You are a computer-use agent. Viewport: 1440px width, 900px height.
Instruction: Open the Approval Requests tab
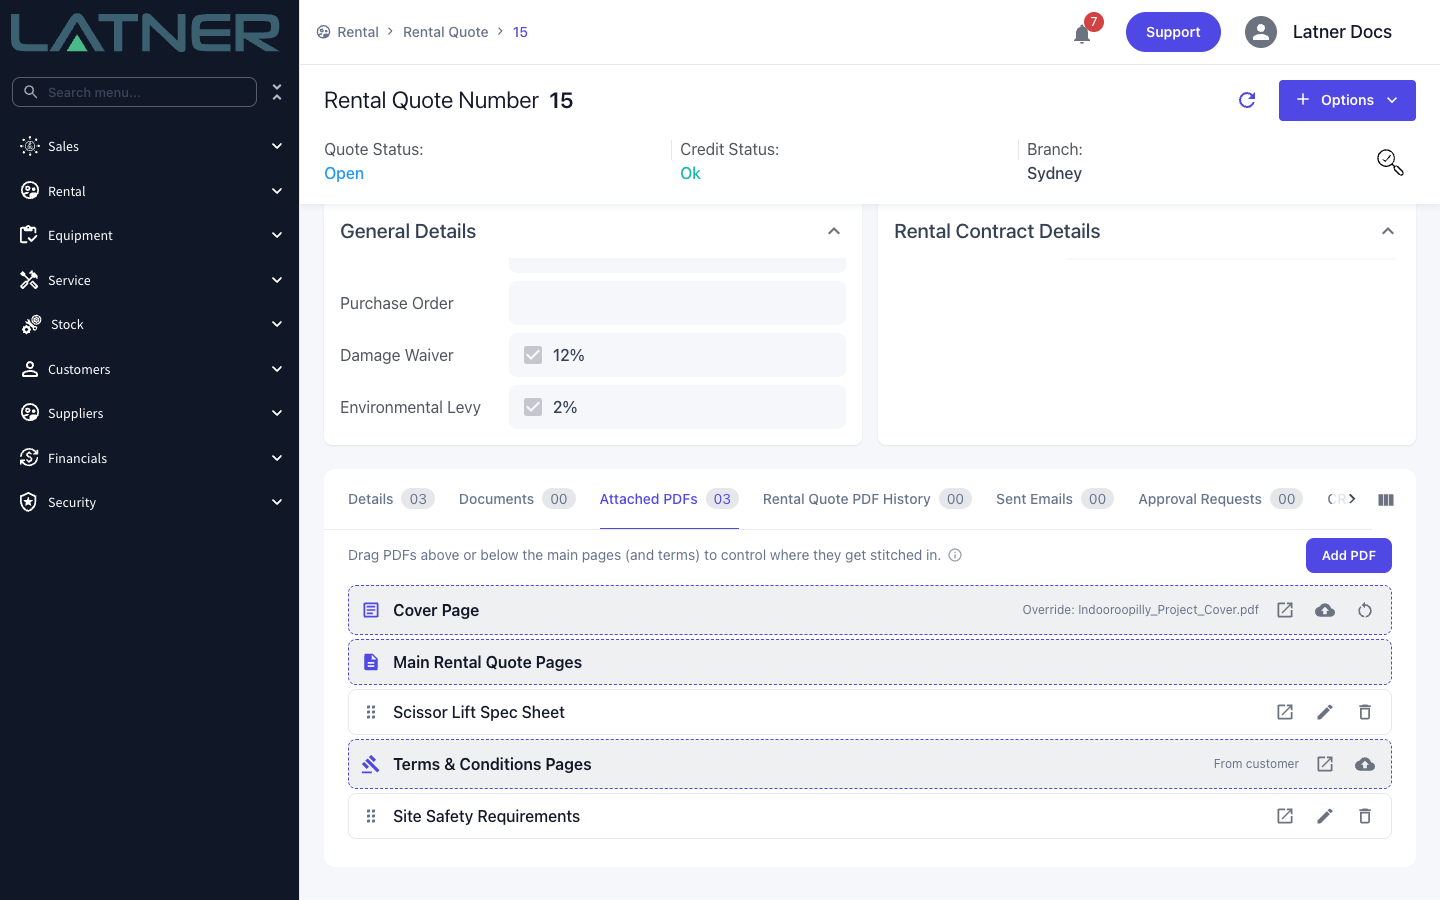point(1220,499)
